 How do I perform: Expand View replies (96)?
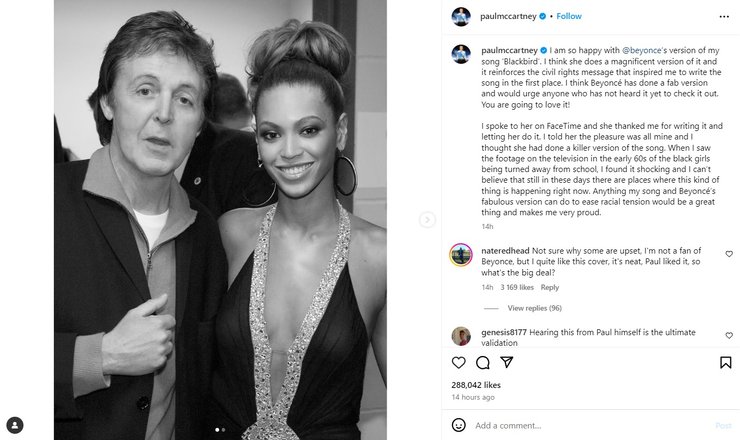pos(534,308)
